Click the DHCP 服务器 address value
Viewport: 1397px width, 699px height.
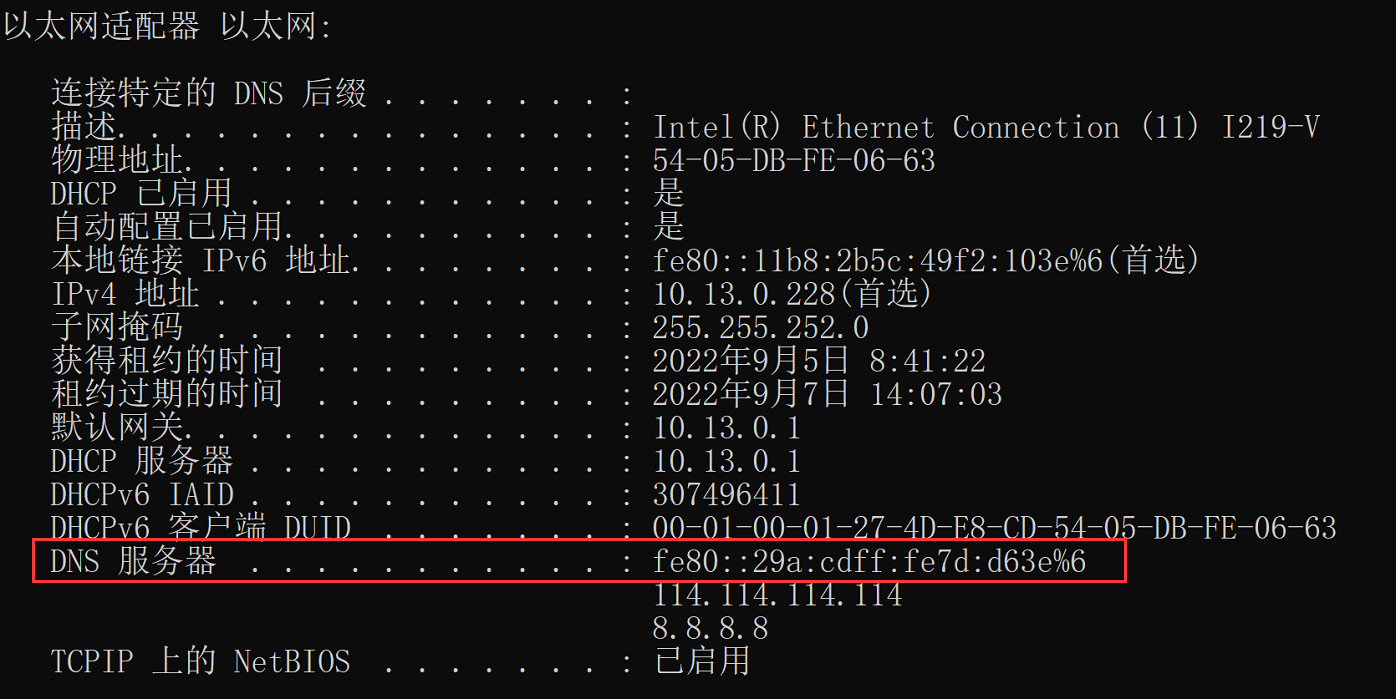(726, 461)
